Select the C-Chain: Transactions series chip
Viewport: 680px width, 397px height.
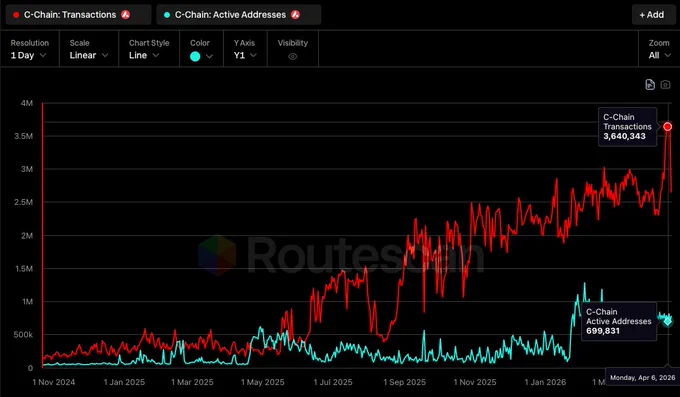[x=78, y=15]
